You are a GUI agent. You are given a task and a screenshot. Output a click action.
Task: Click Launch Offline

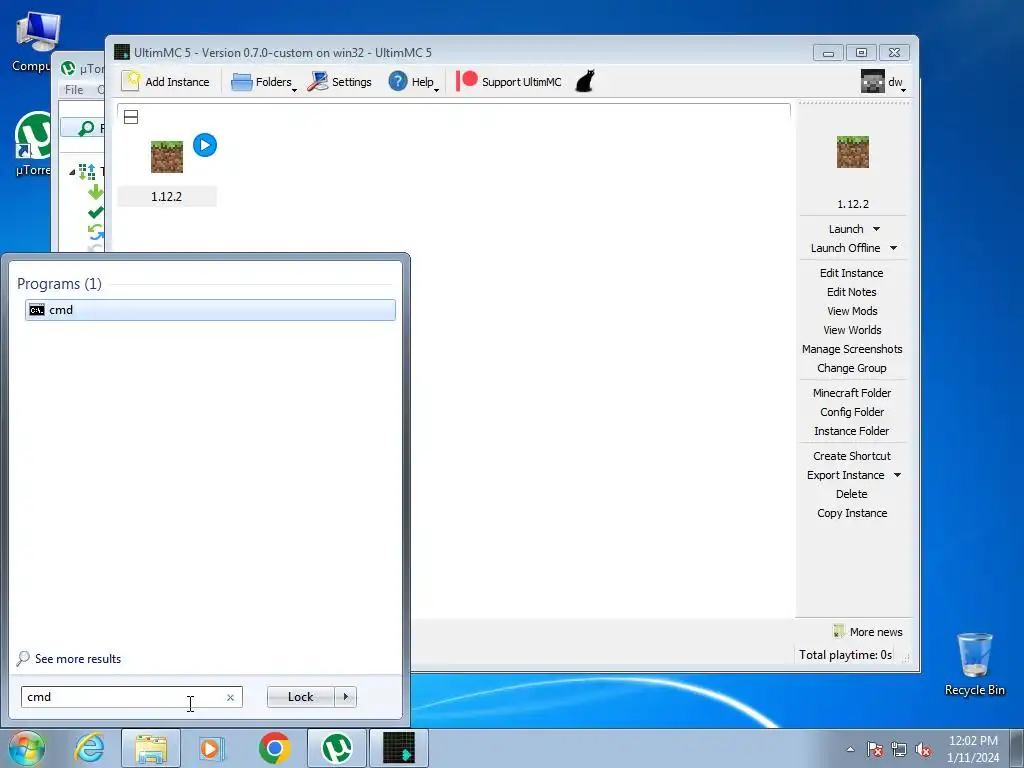tap(845, 248)
